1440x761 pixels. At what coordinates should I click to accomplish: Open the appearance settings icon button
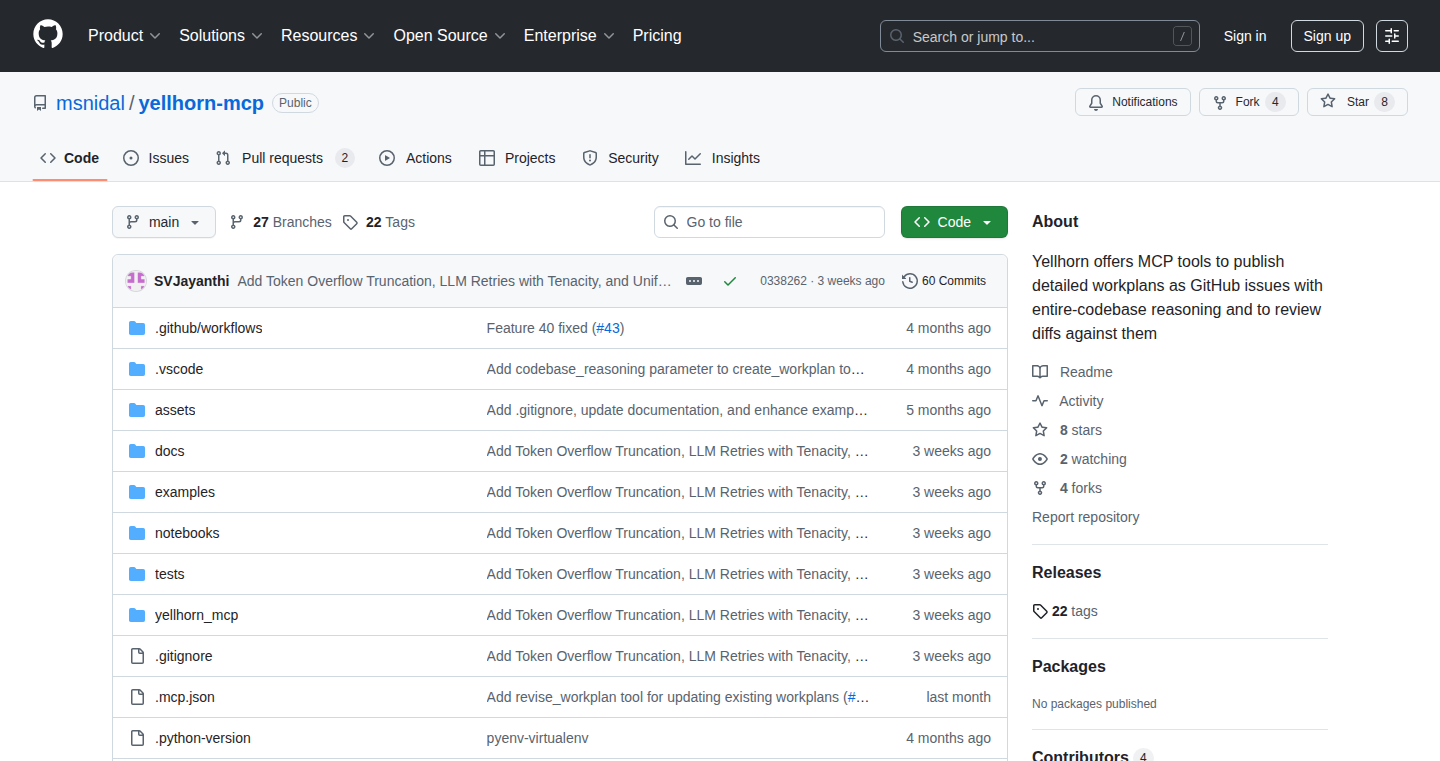[1392, 36]
